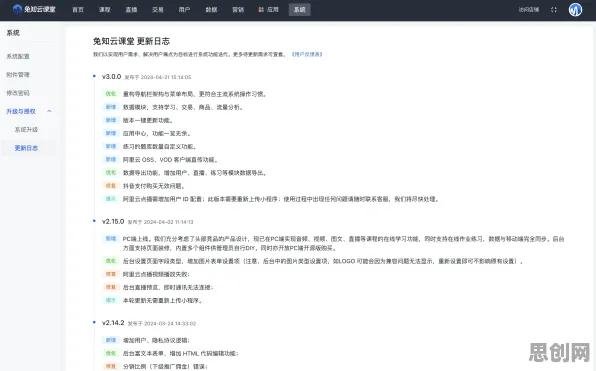Open the user avatar menu at top right
This screenshot has width=596, height=371.
tap(575, 10)
